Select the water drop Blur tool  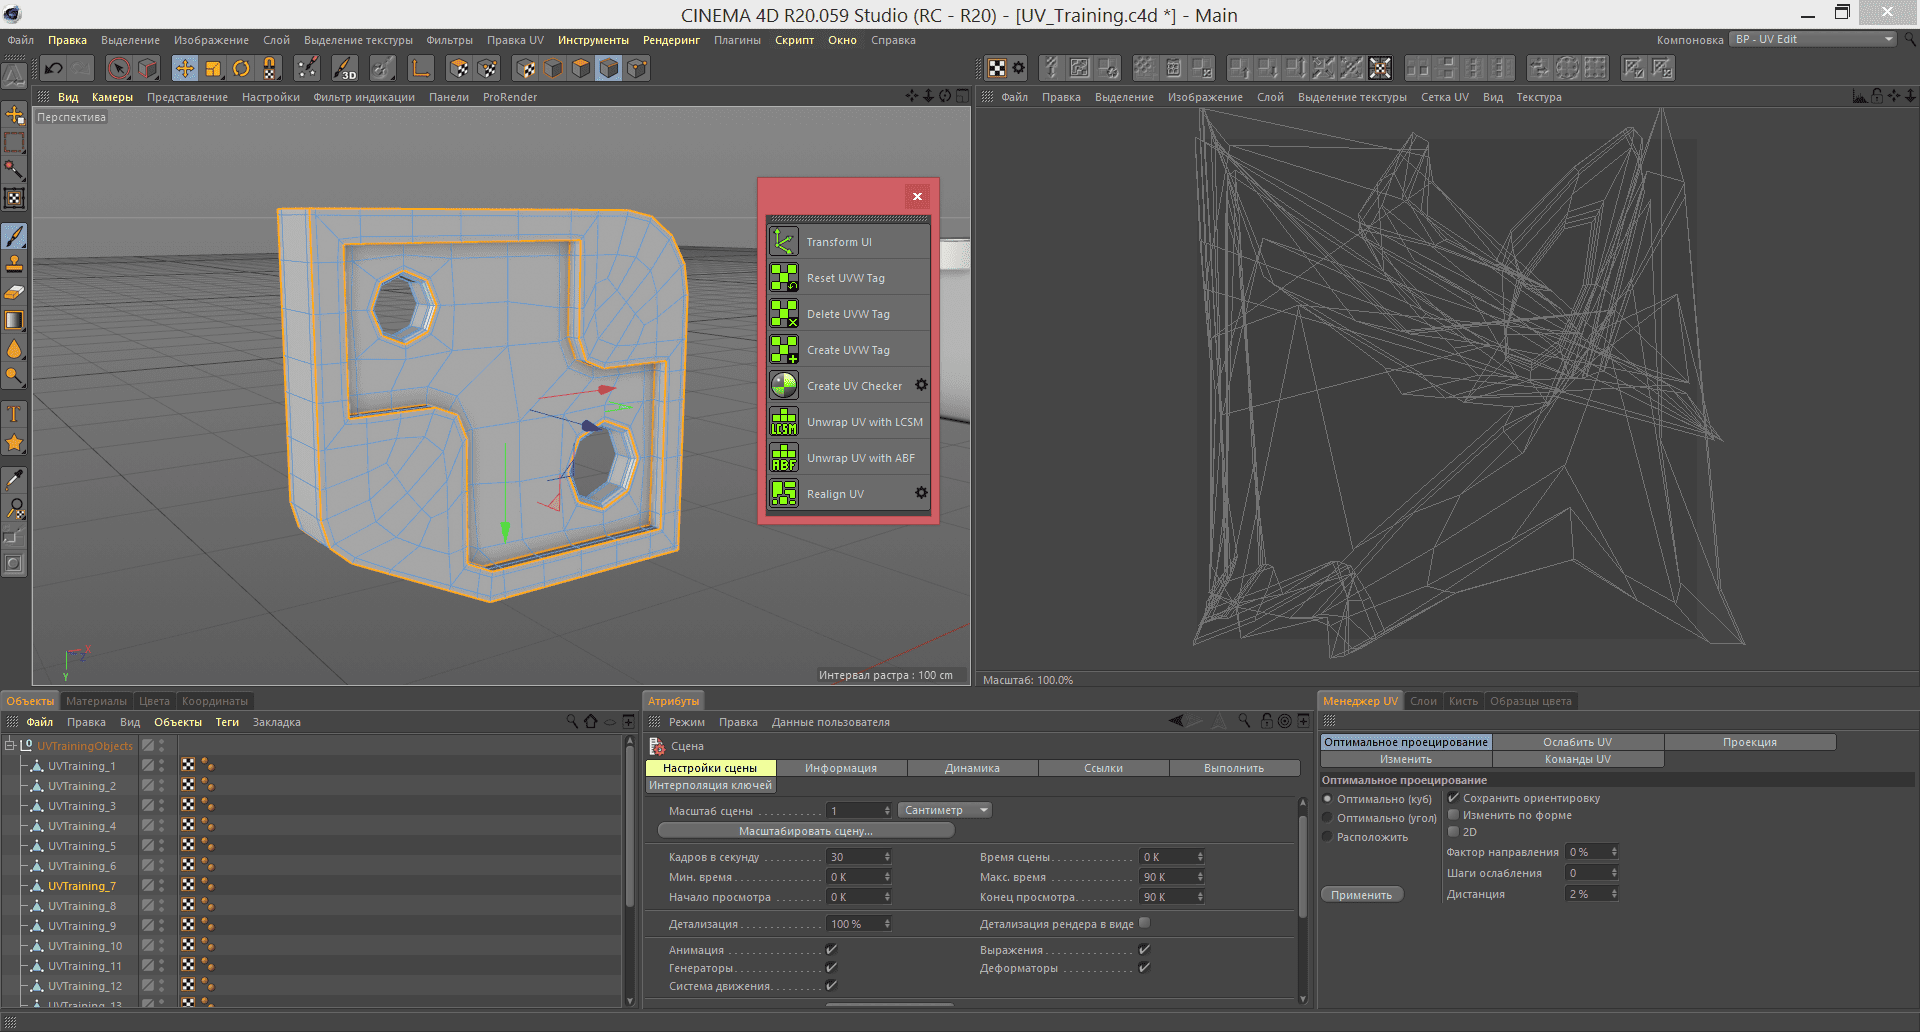pos(14,348)
